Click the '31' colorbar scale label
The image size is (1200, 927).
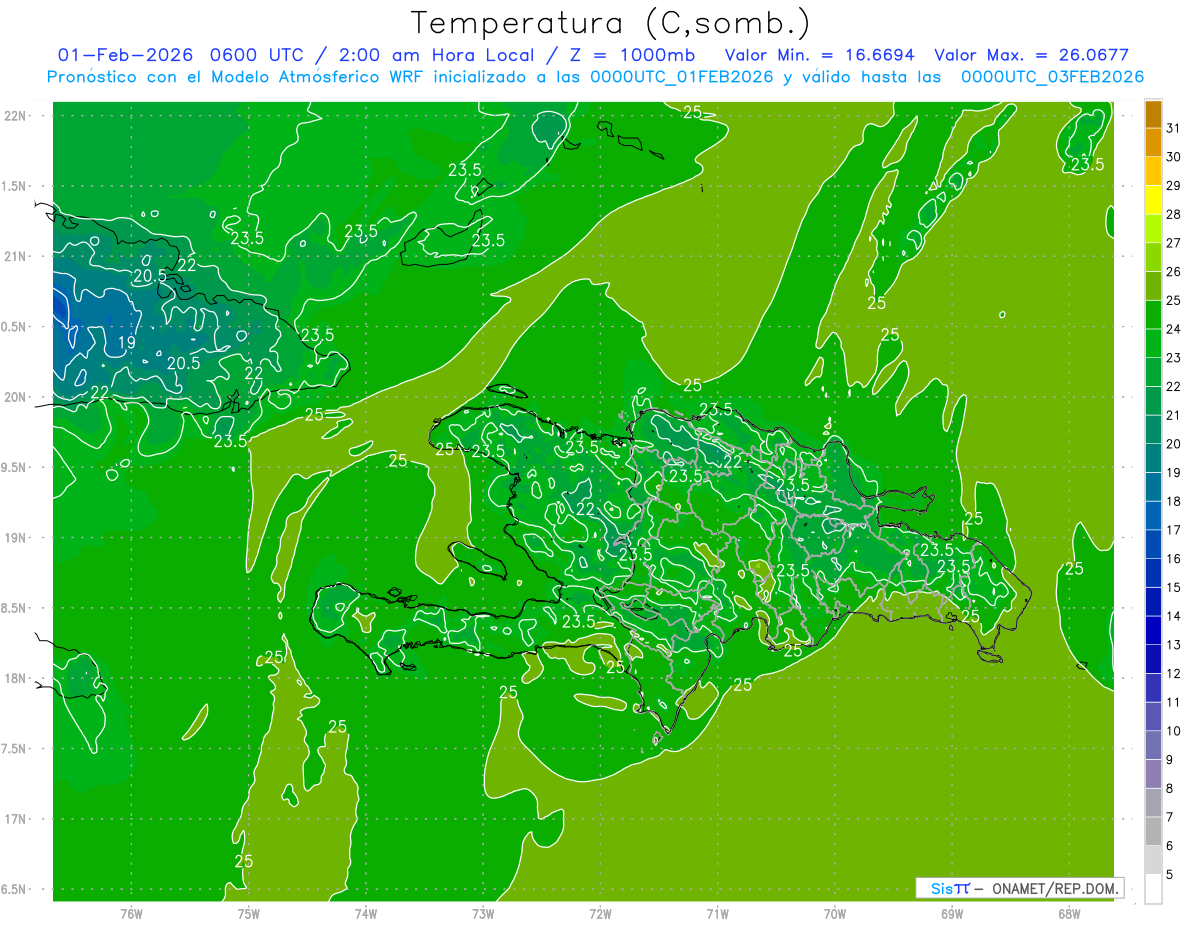1173,126
